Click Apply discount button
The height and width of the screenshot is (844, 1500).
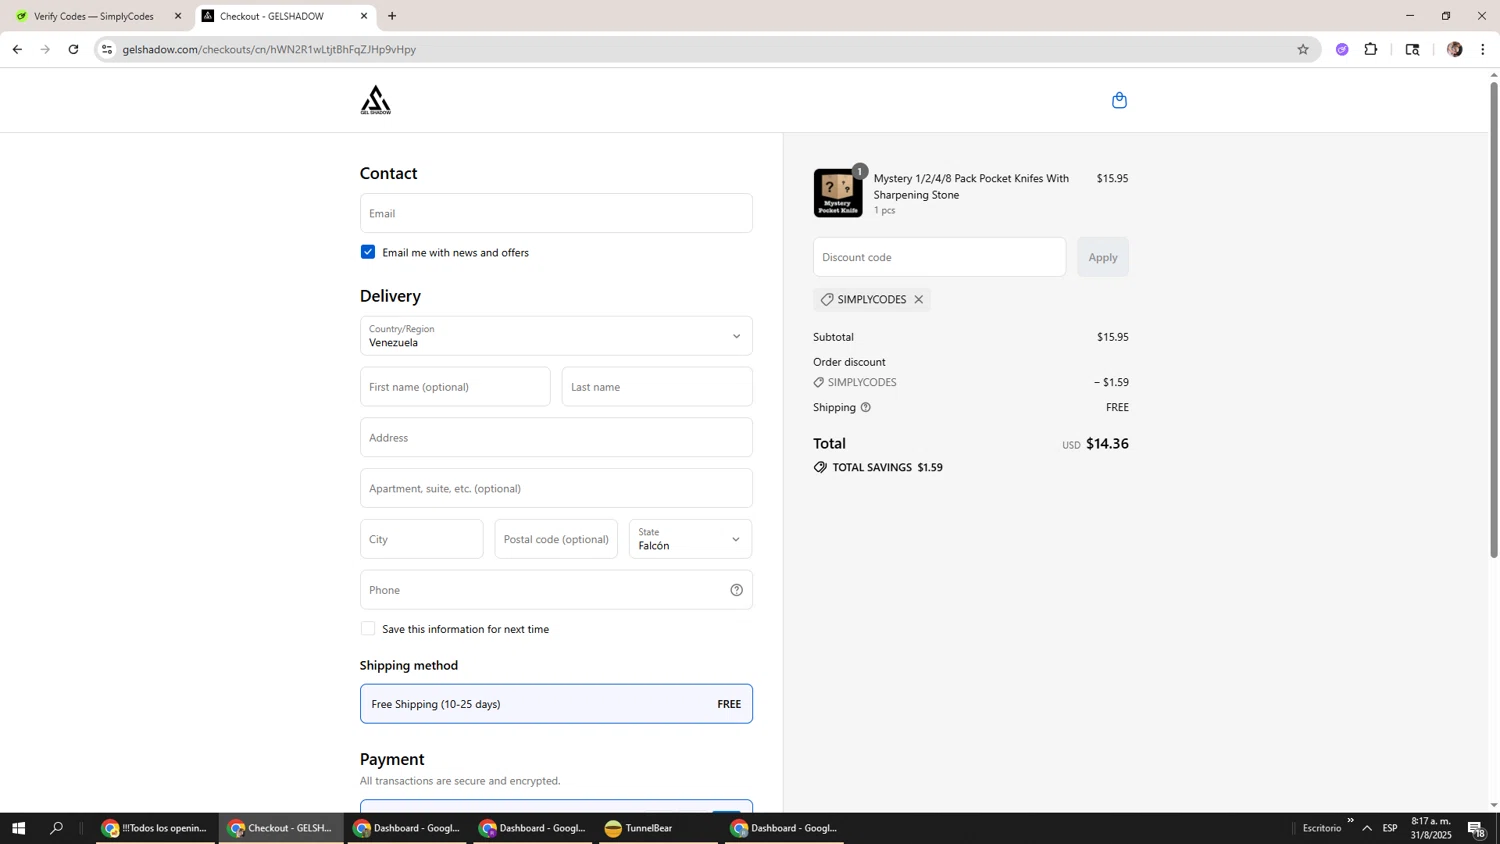[x=1102, y=257]
